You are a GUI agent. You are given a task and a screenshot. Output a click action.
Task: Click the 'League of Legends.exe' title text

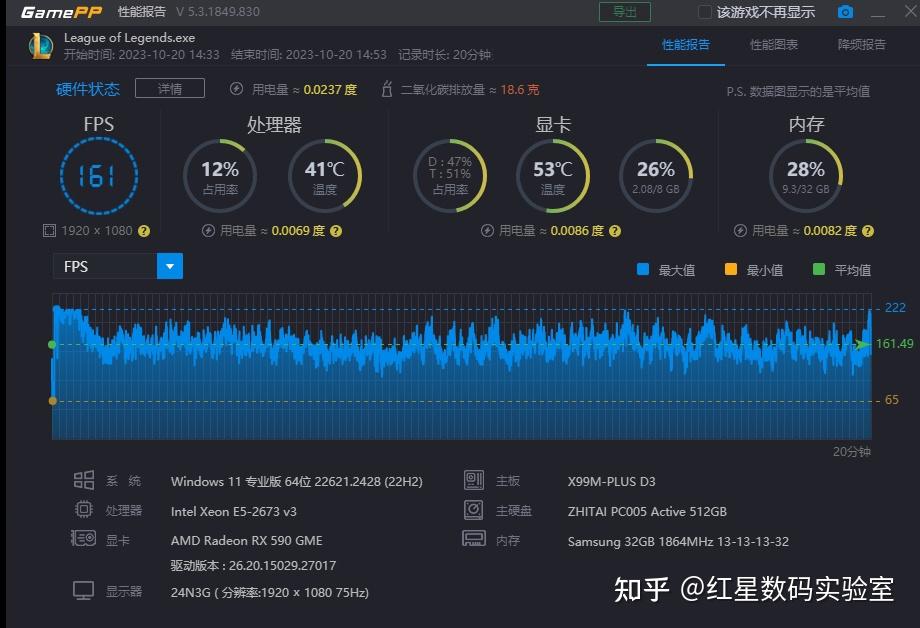click(130, 38)
